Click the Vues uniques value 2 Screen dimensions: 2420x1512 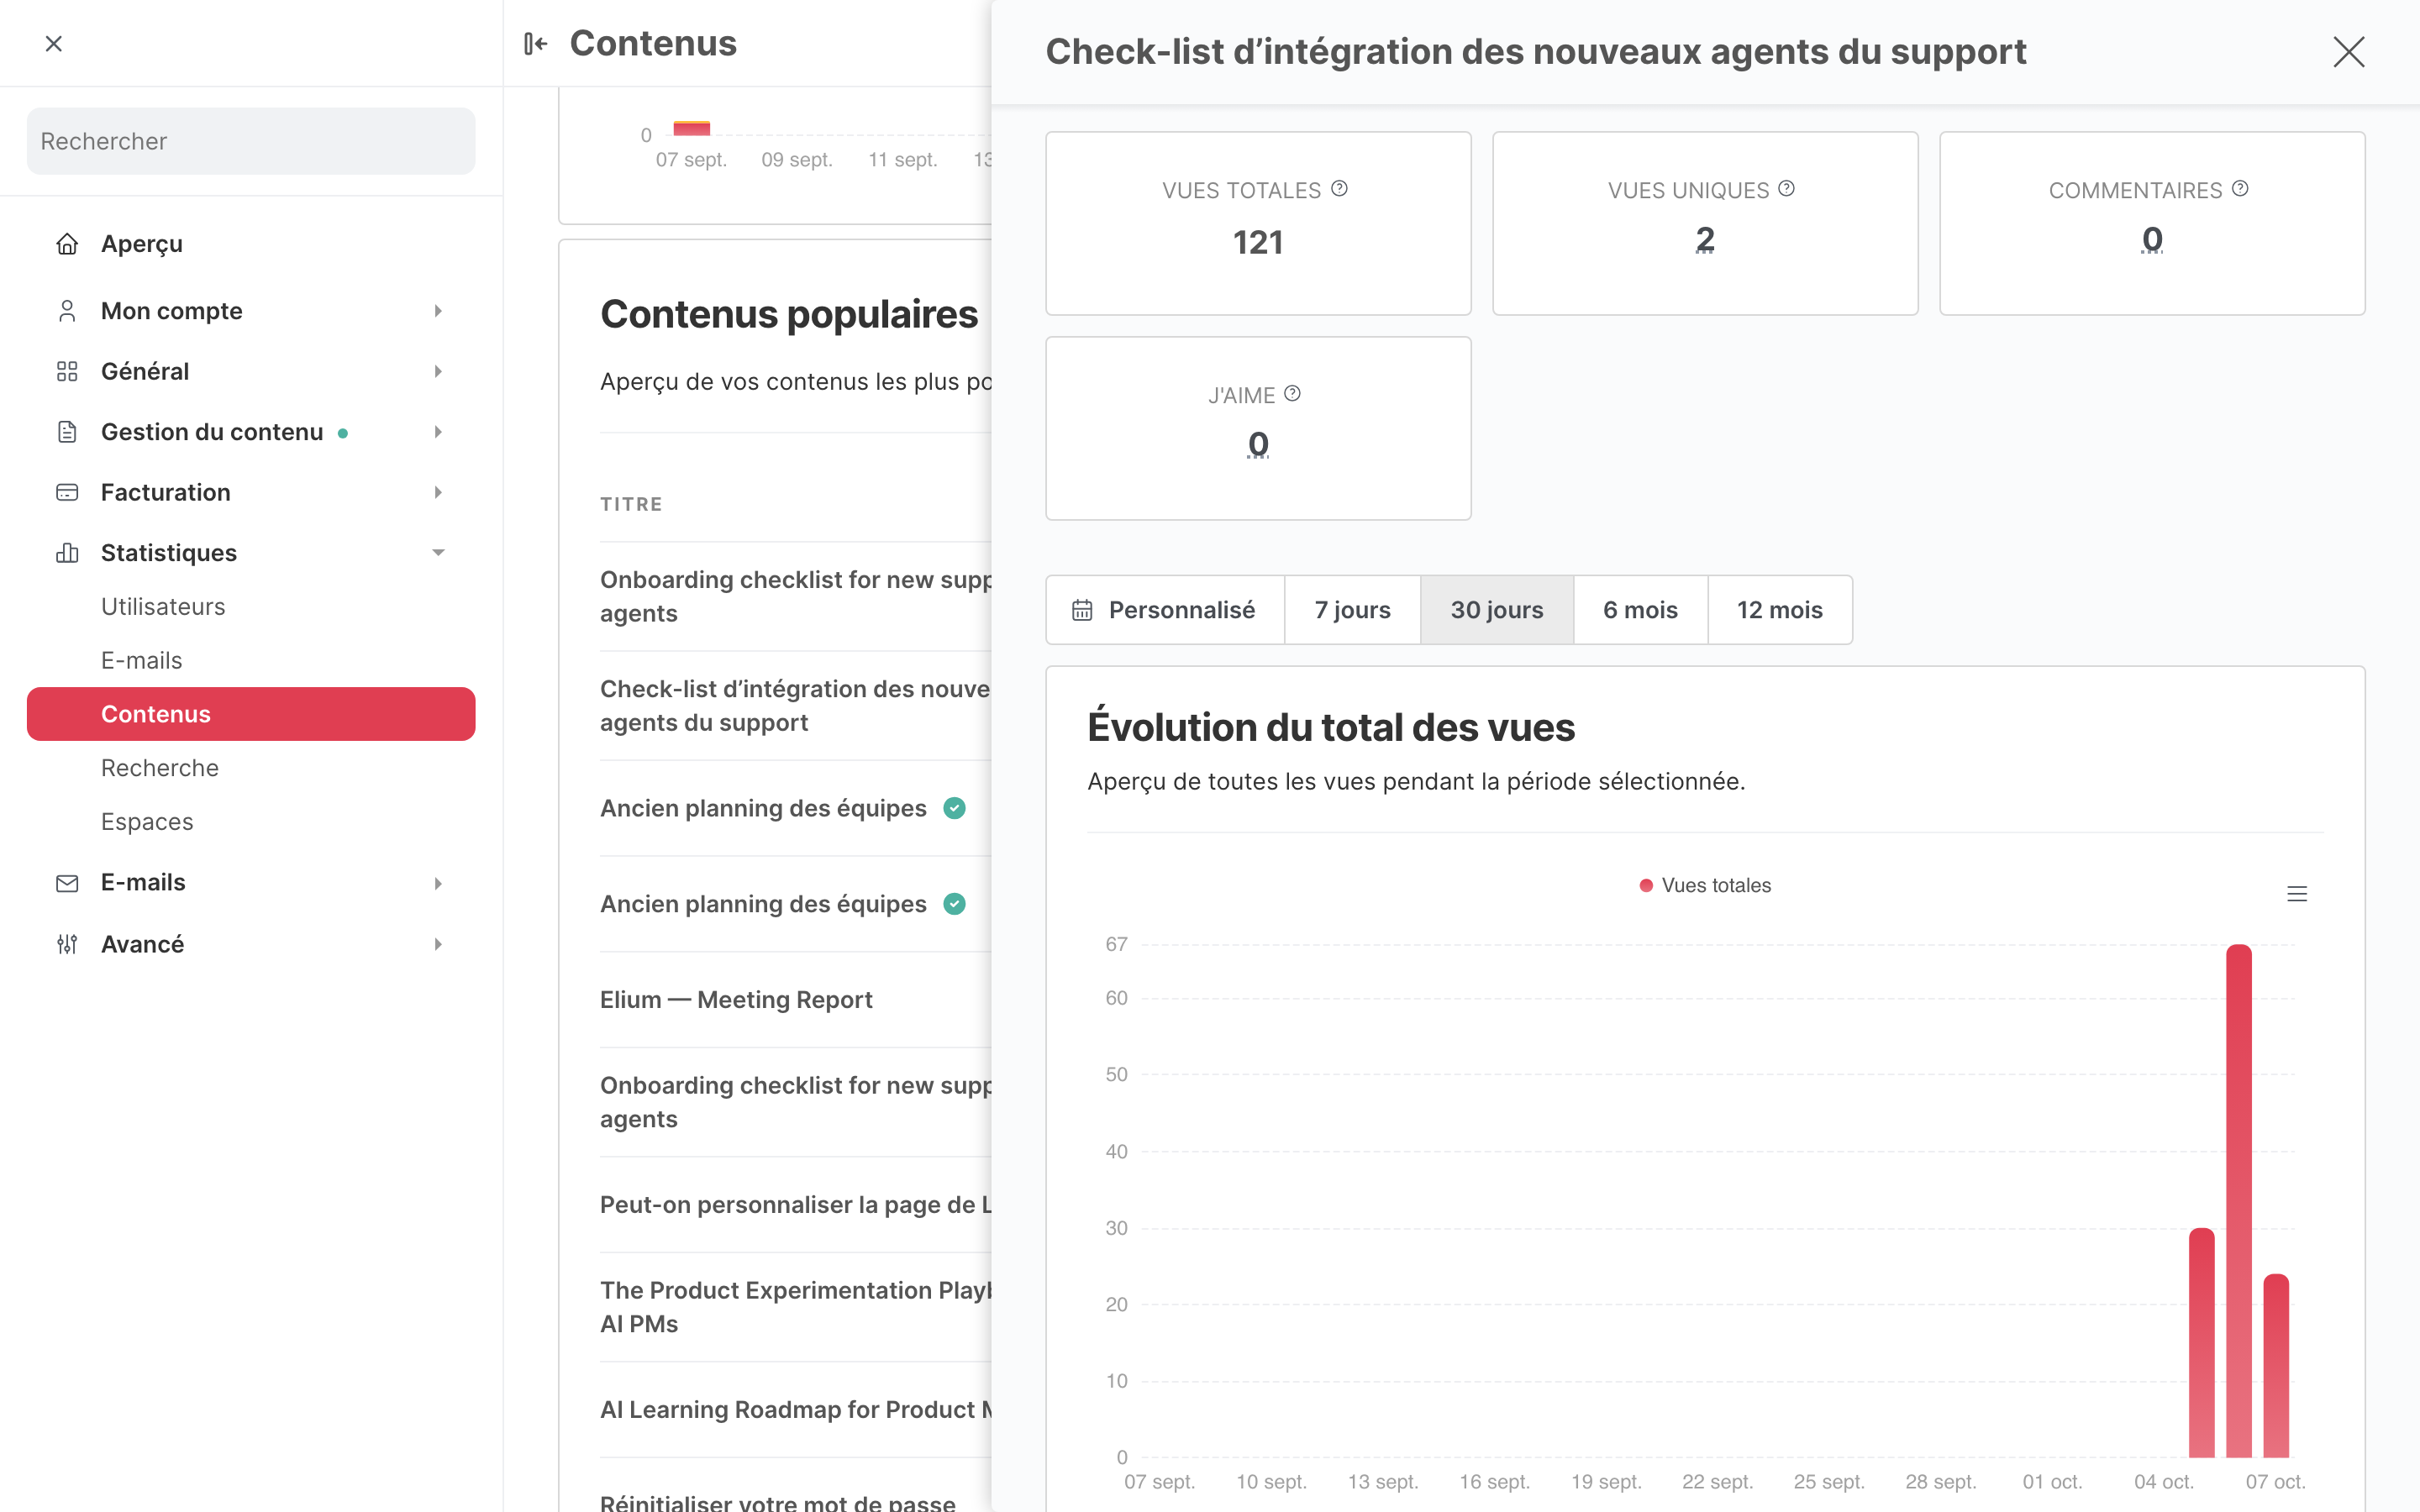point(1705,240)
